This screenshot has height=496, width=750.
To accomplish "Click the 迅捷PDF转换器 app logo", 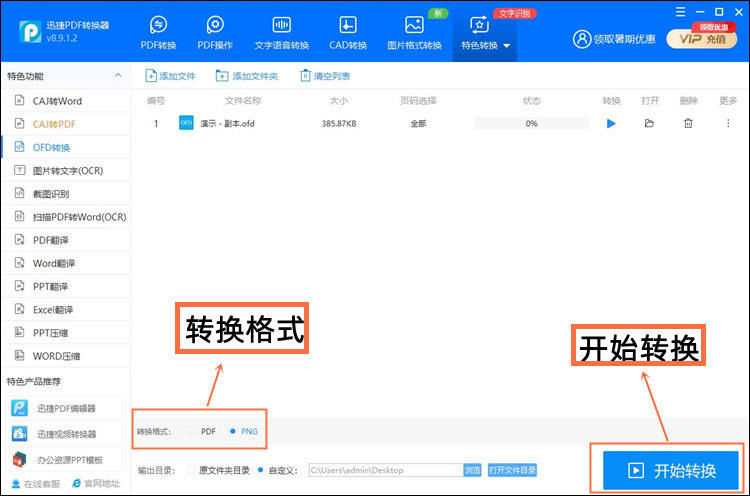I will coord(30,32).
